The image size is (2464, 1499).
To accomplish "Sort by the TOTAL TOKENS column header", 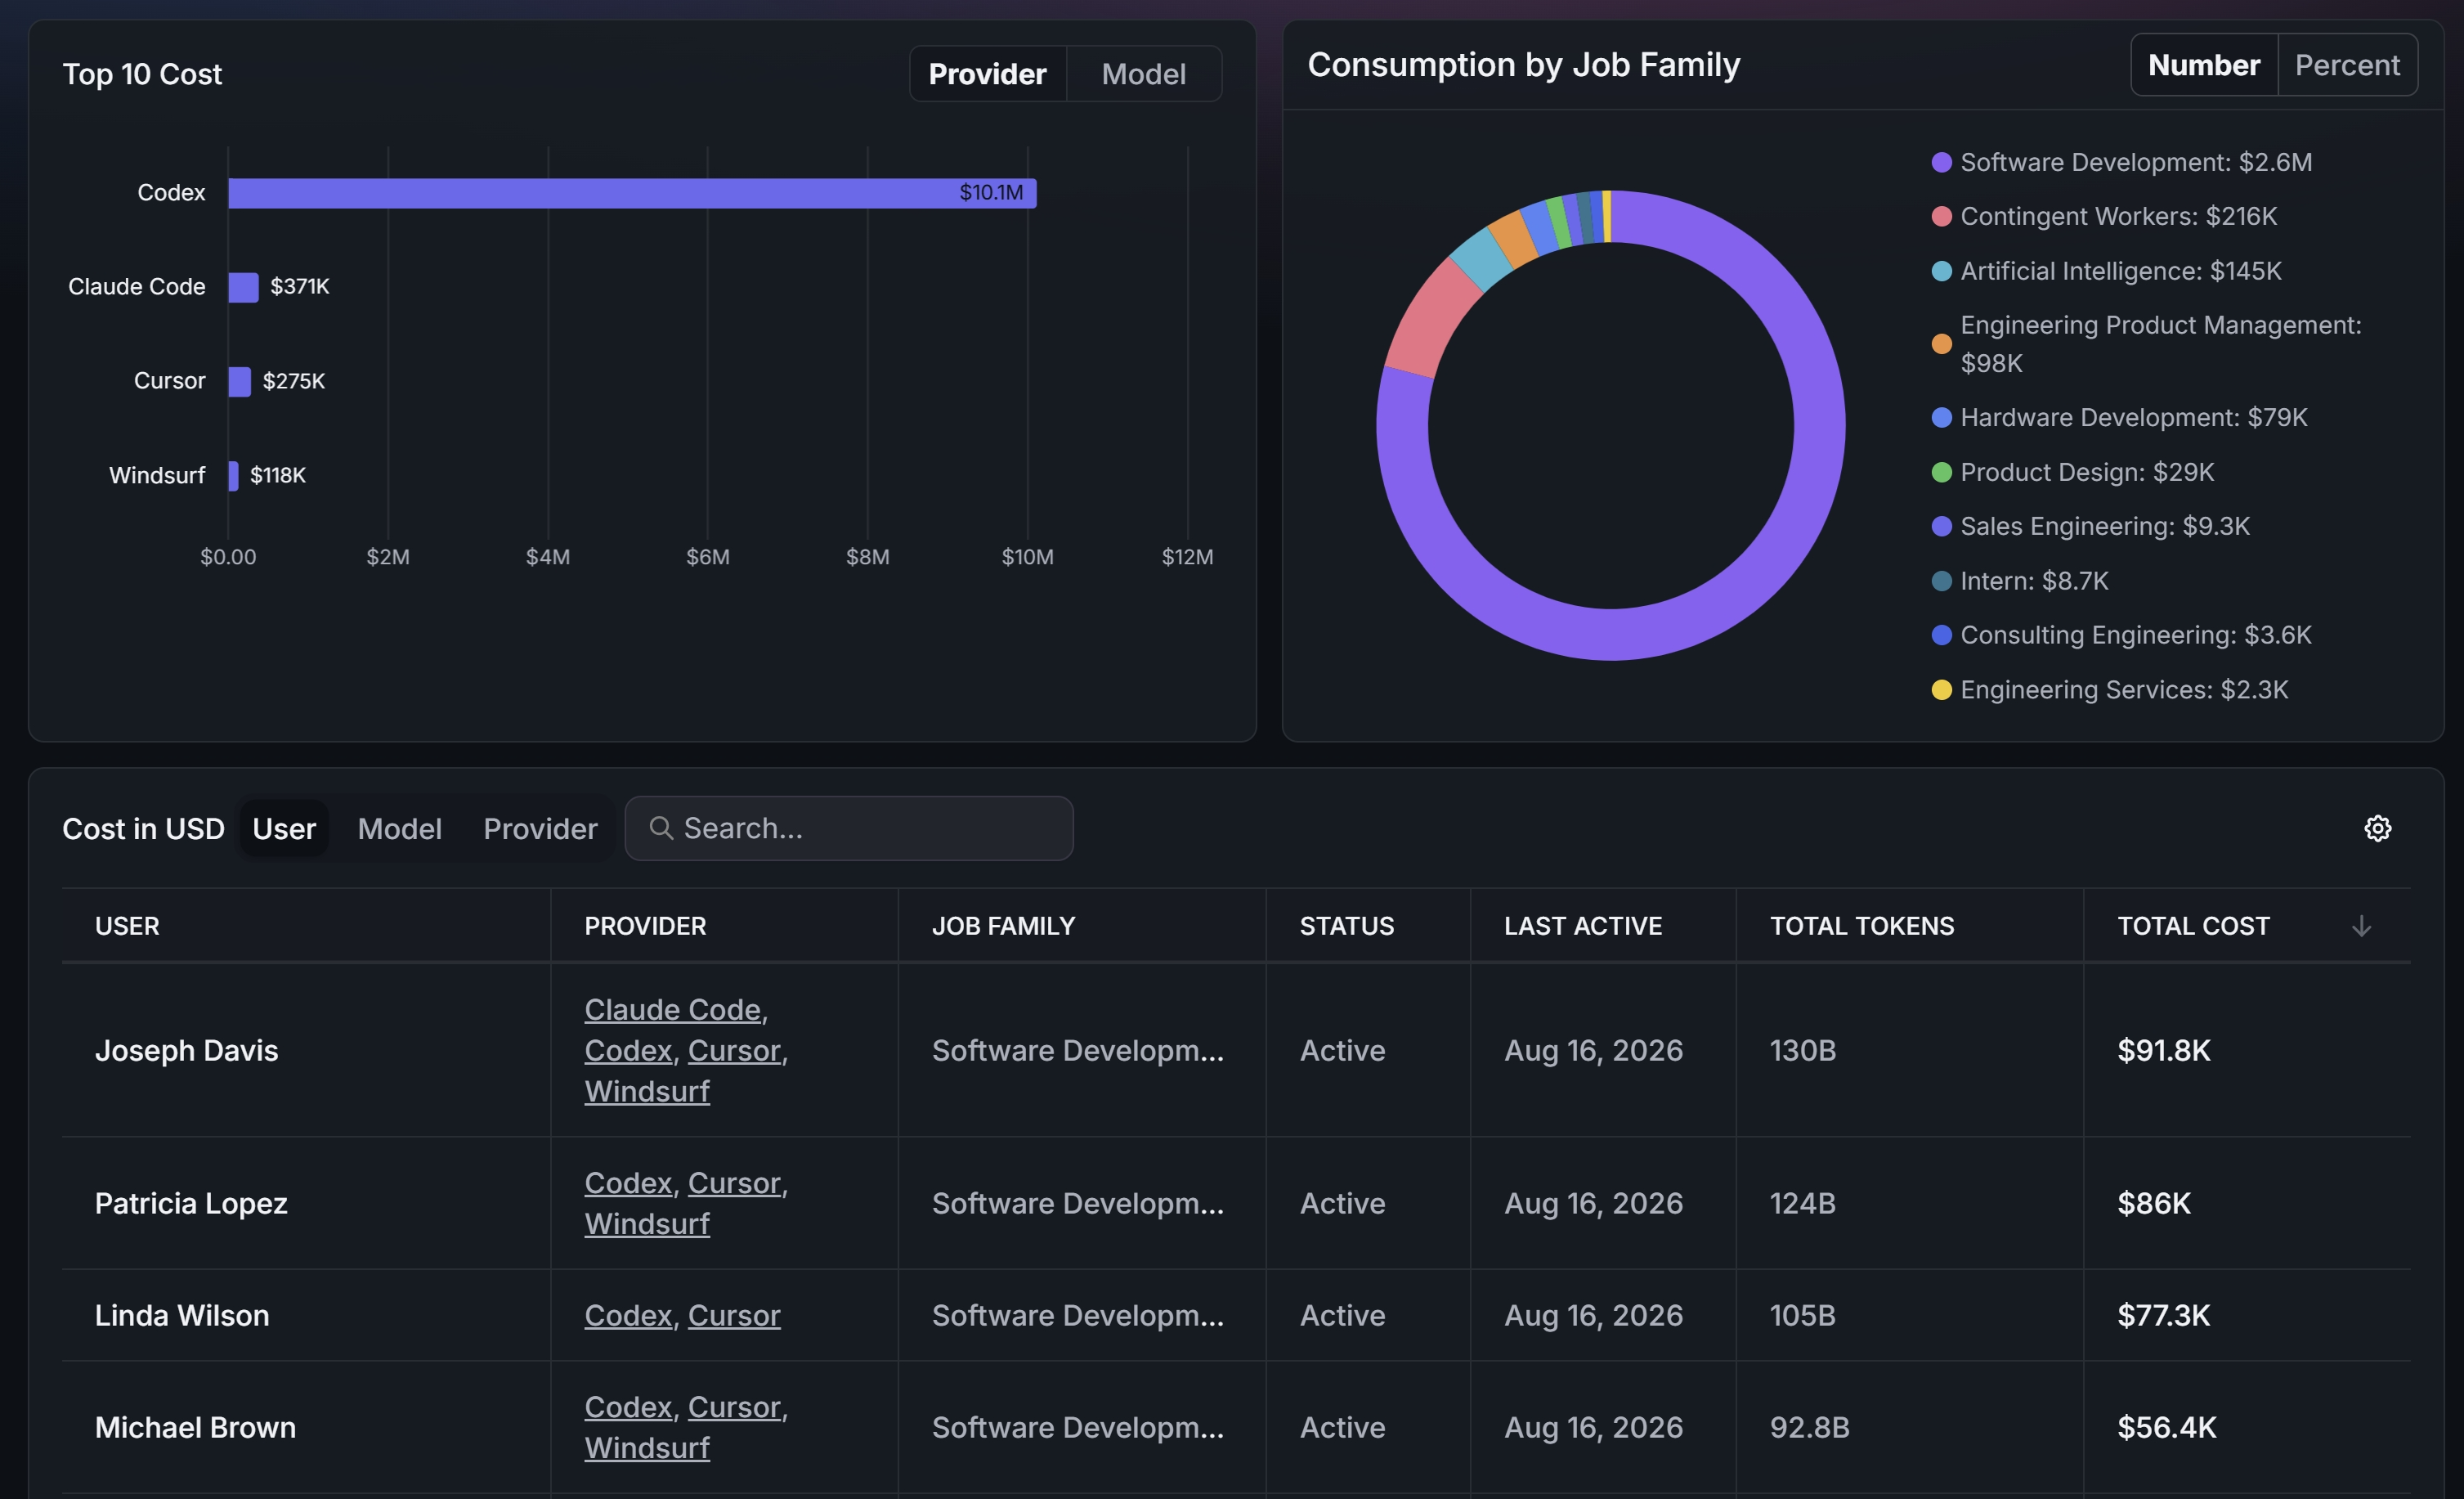I will 1861,926.
